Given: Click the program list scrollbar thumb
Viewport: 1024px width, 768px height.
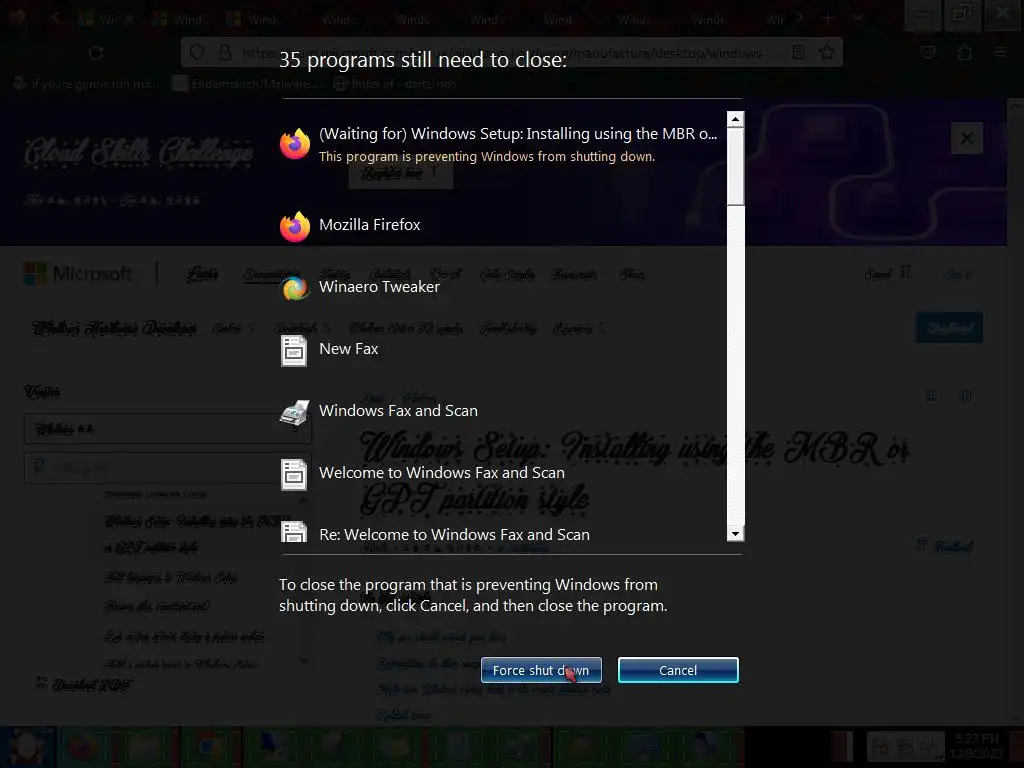Looking at the screenshot, I should [x=735, y=166].
